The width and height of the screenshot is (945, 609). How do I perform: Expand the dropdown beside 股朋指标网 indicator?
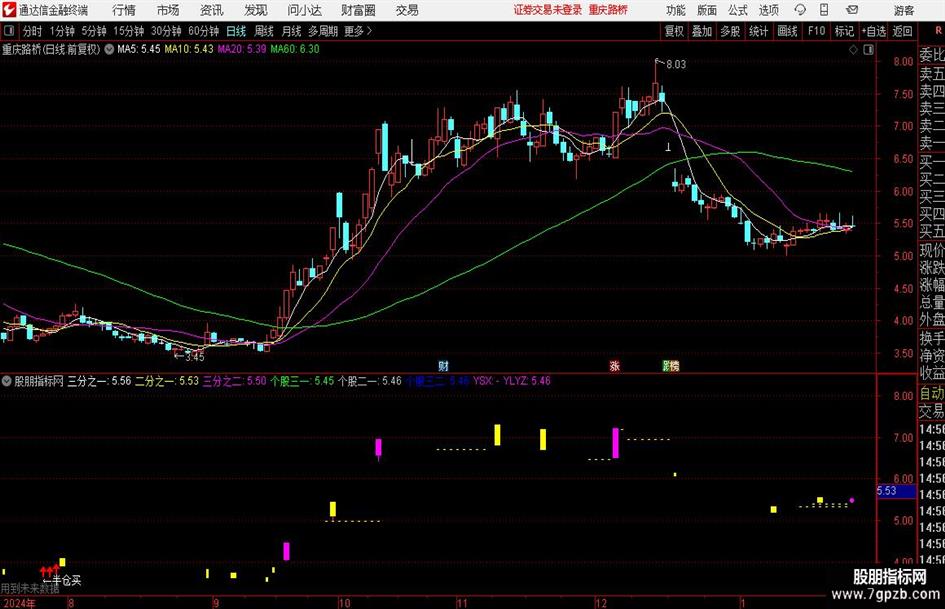click(x=7, y=381)
